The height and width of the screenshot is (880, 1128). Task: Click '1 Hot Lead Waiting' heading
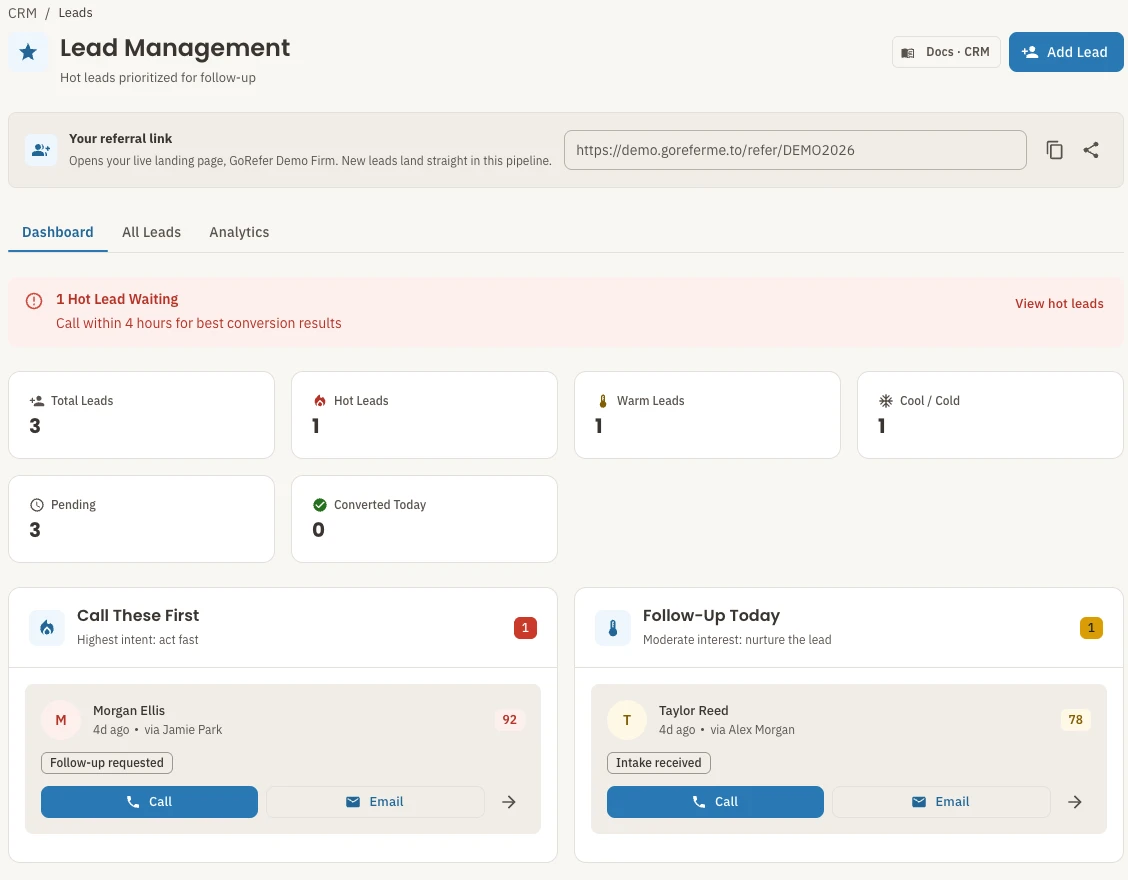(117, 299)
